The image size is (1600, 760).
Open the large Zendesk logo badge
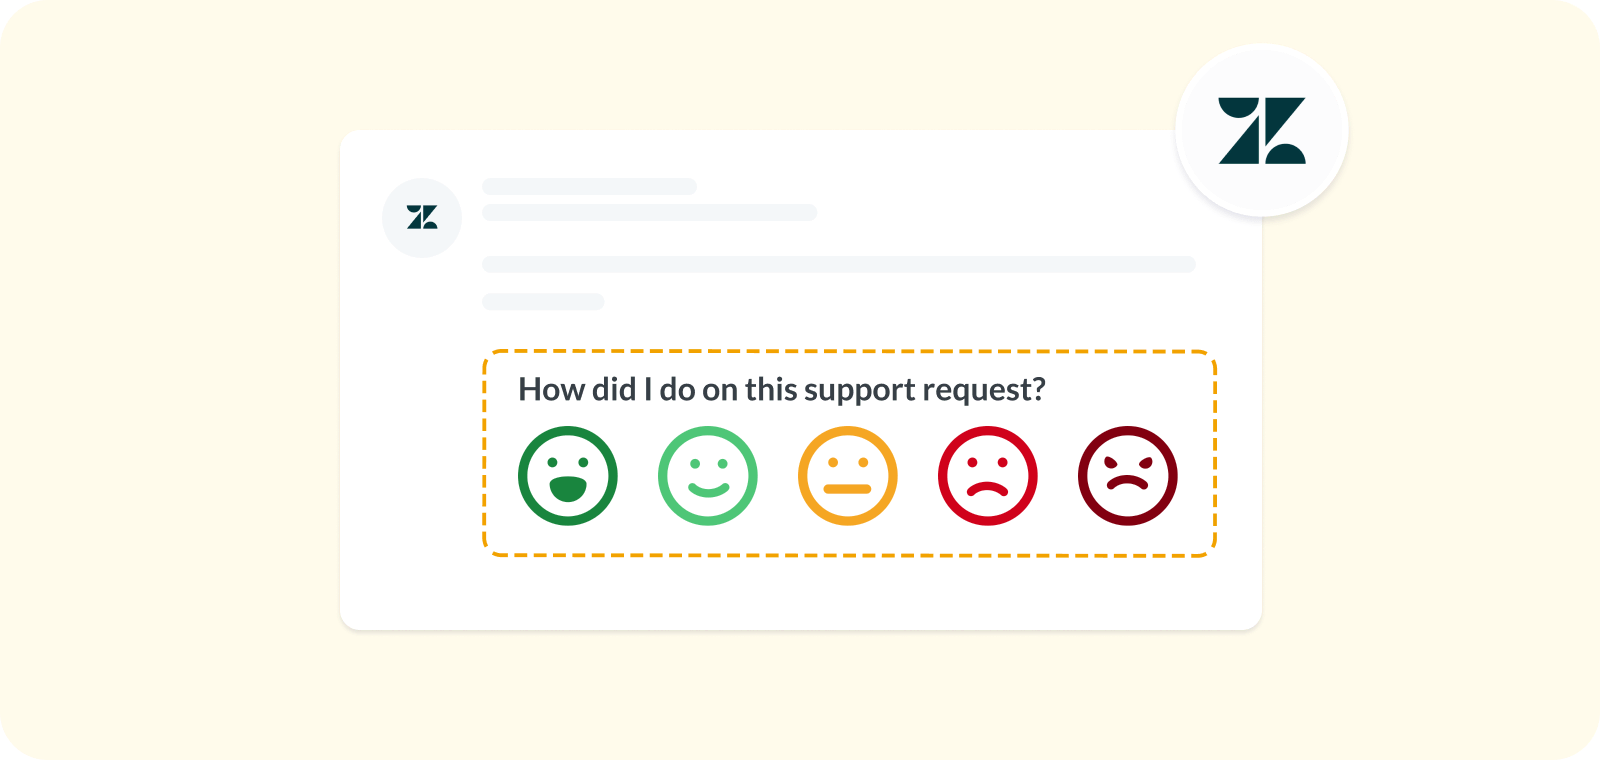pos(1262,130)
